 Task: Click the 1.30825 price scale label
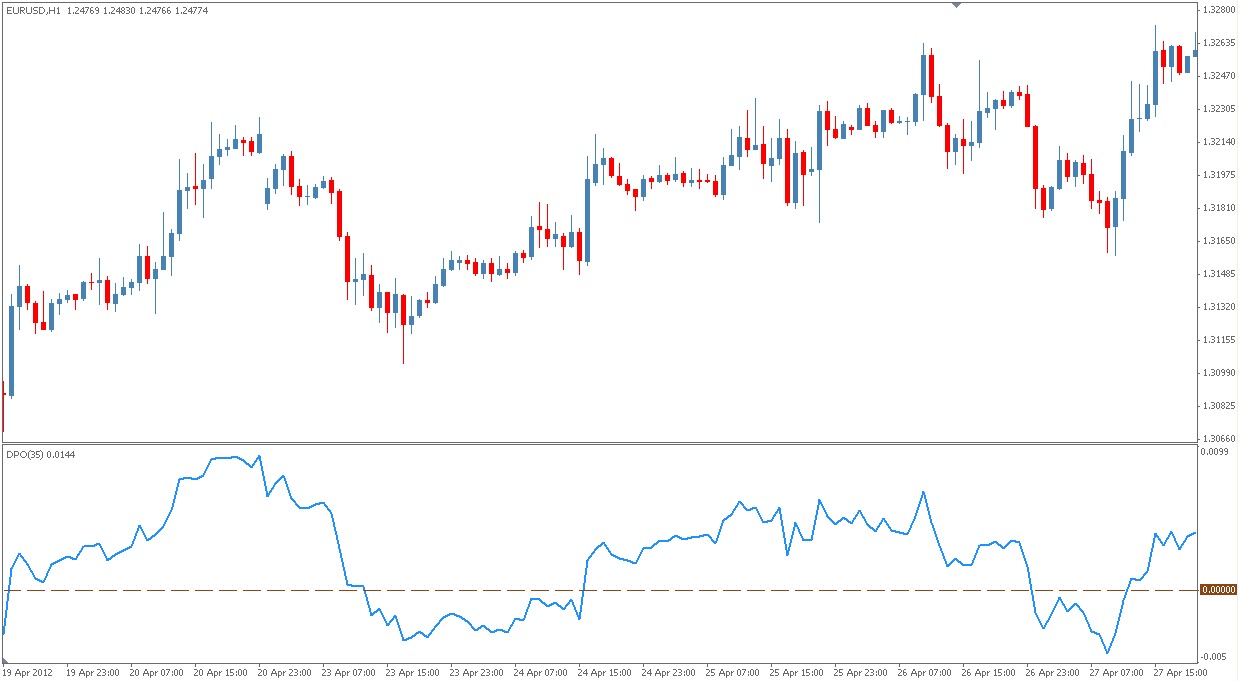[x=1220, y=406]
